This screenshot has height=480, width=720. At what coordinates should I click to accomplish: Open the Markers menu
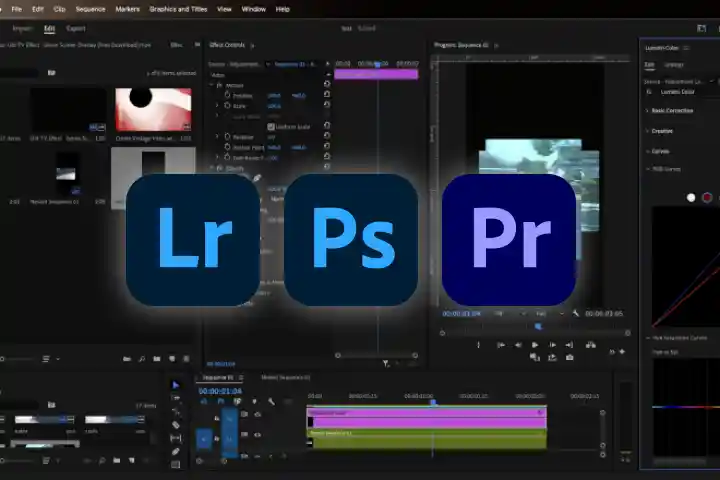(x=127, y=9)
